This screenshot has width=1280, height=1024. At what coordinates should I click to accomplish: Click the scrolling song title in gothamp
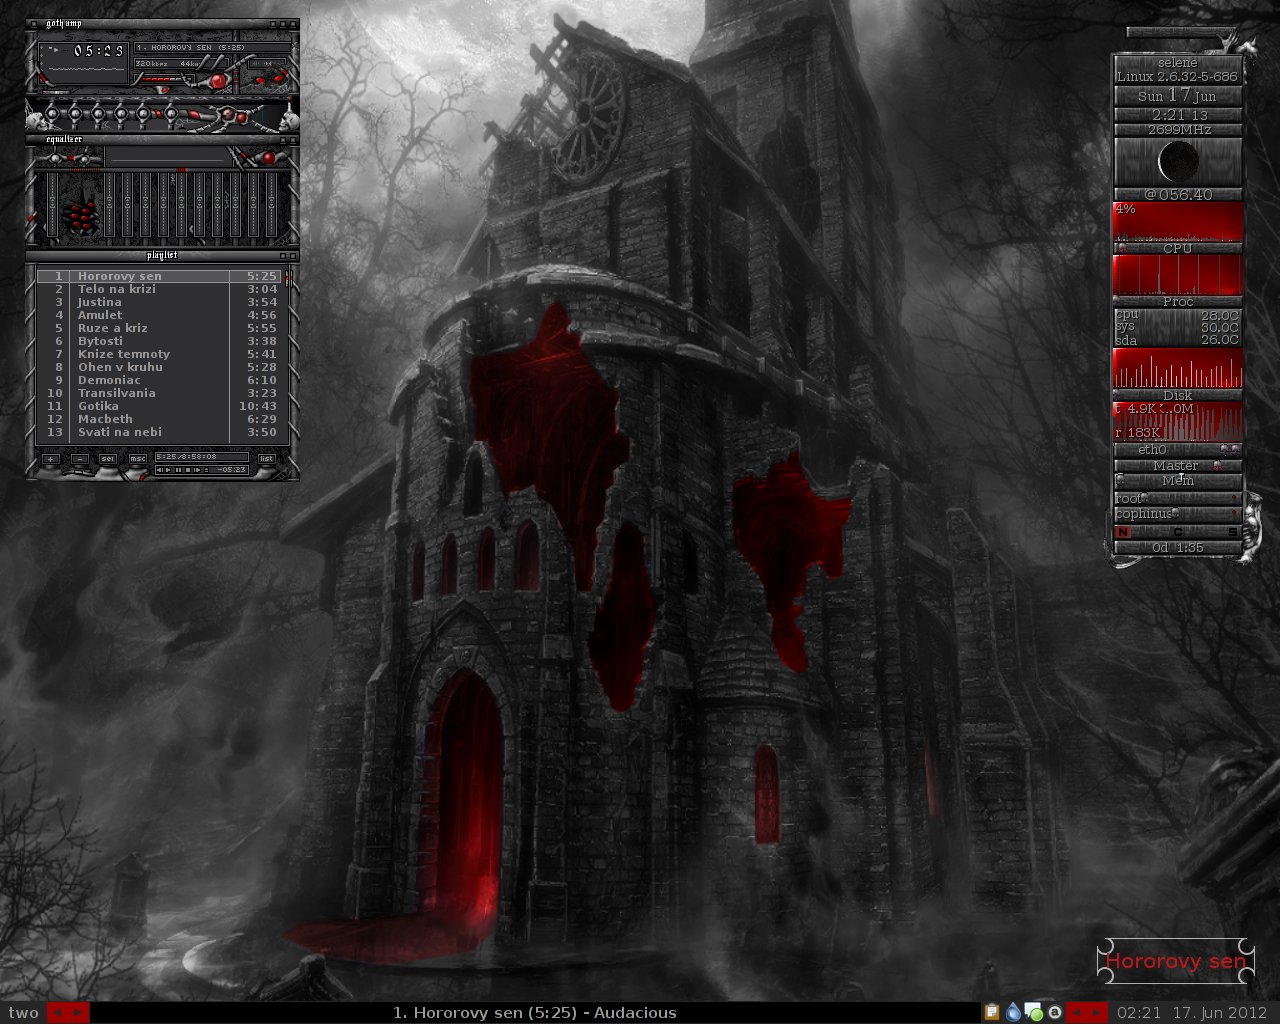pyautogui.click(x=212, y=48)
